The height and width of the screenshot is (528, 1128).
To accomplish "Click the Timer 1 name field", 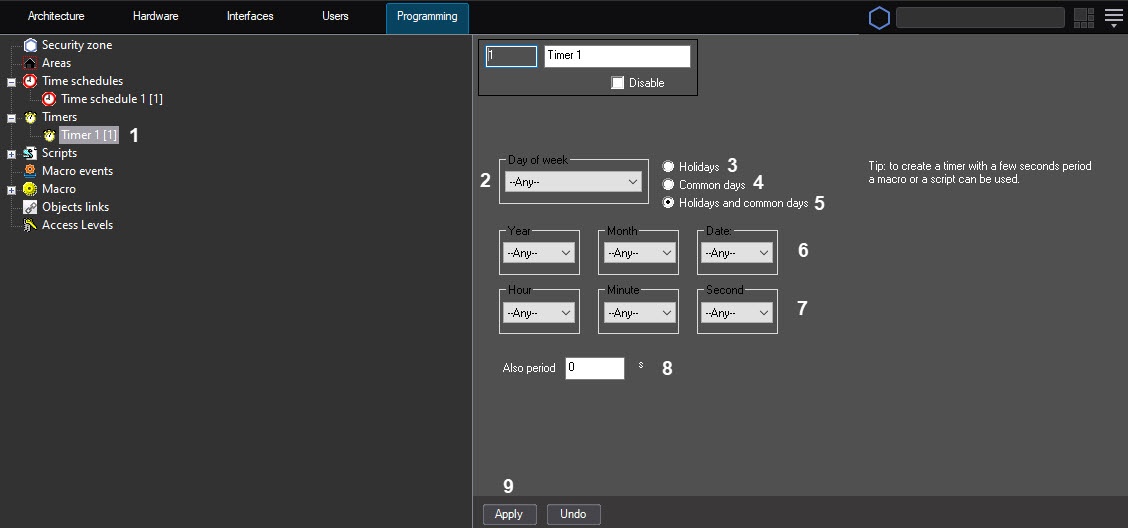I will tap(617, 56).
